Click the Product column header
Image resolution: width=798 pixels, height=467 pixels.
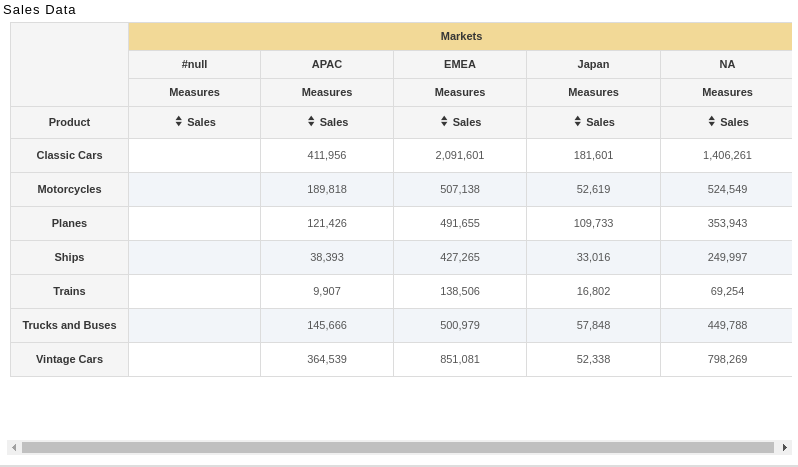[x=69, y=122]
